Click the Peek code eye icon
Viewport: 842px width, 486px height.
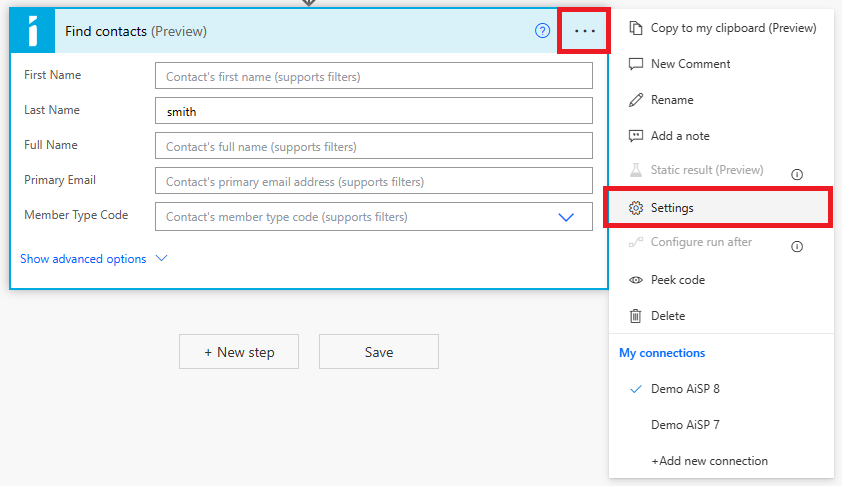click(635, 280)
